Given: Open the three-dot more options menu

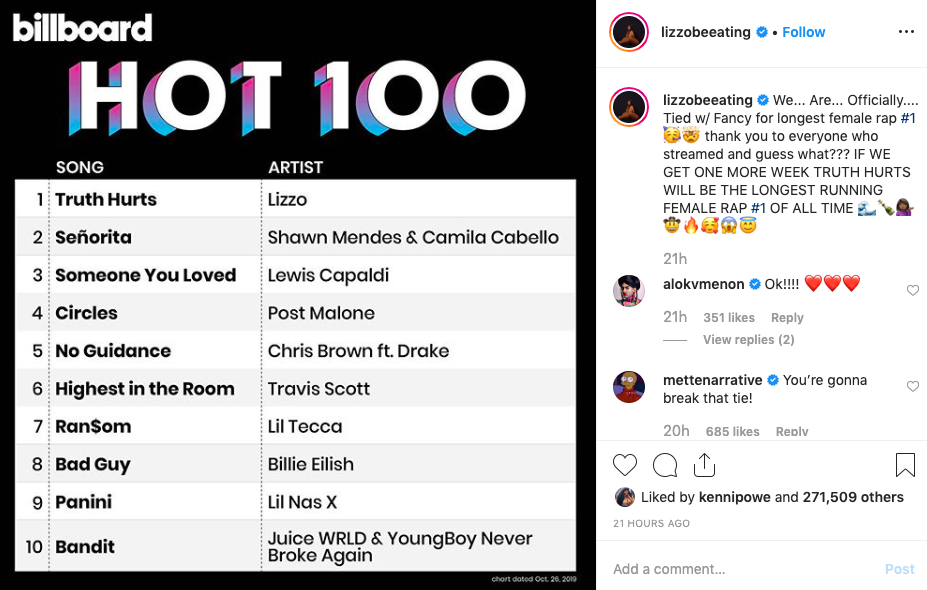Looking at the screenshot, I should tap(906, 32).
